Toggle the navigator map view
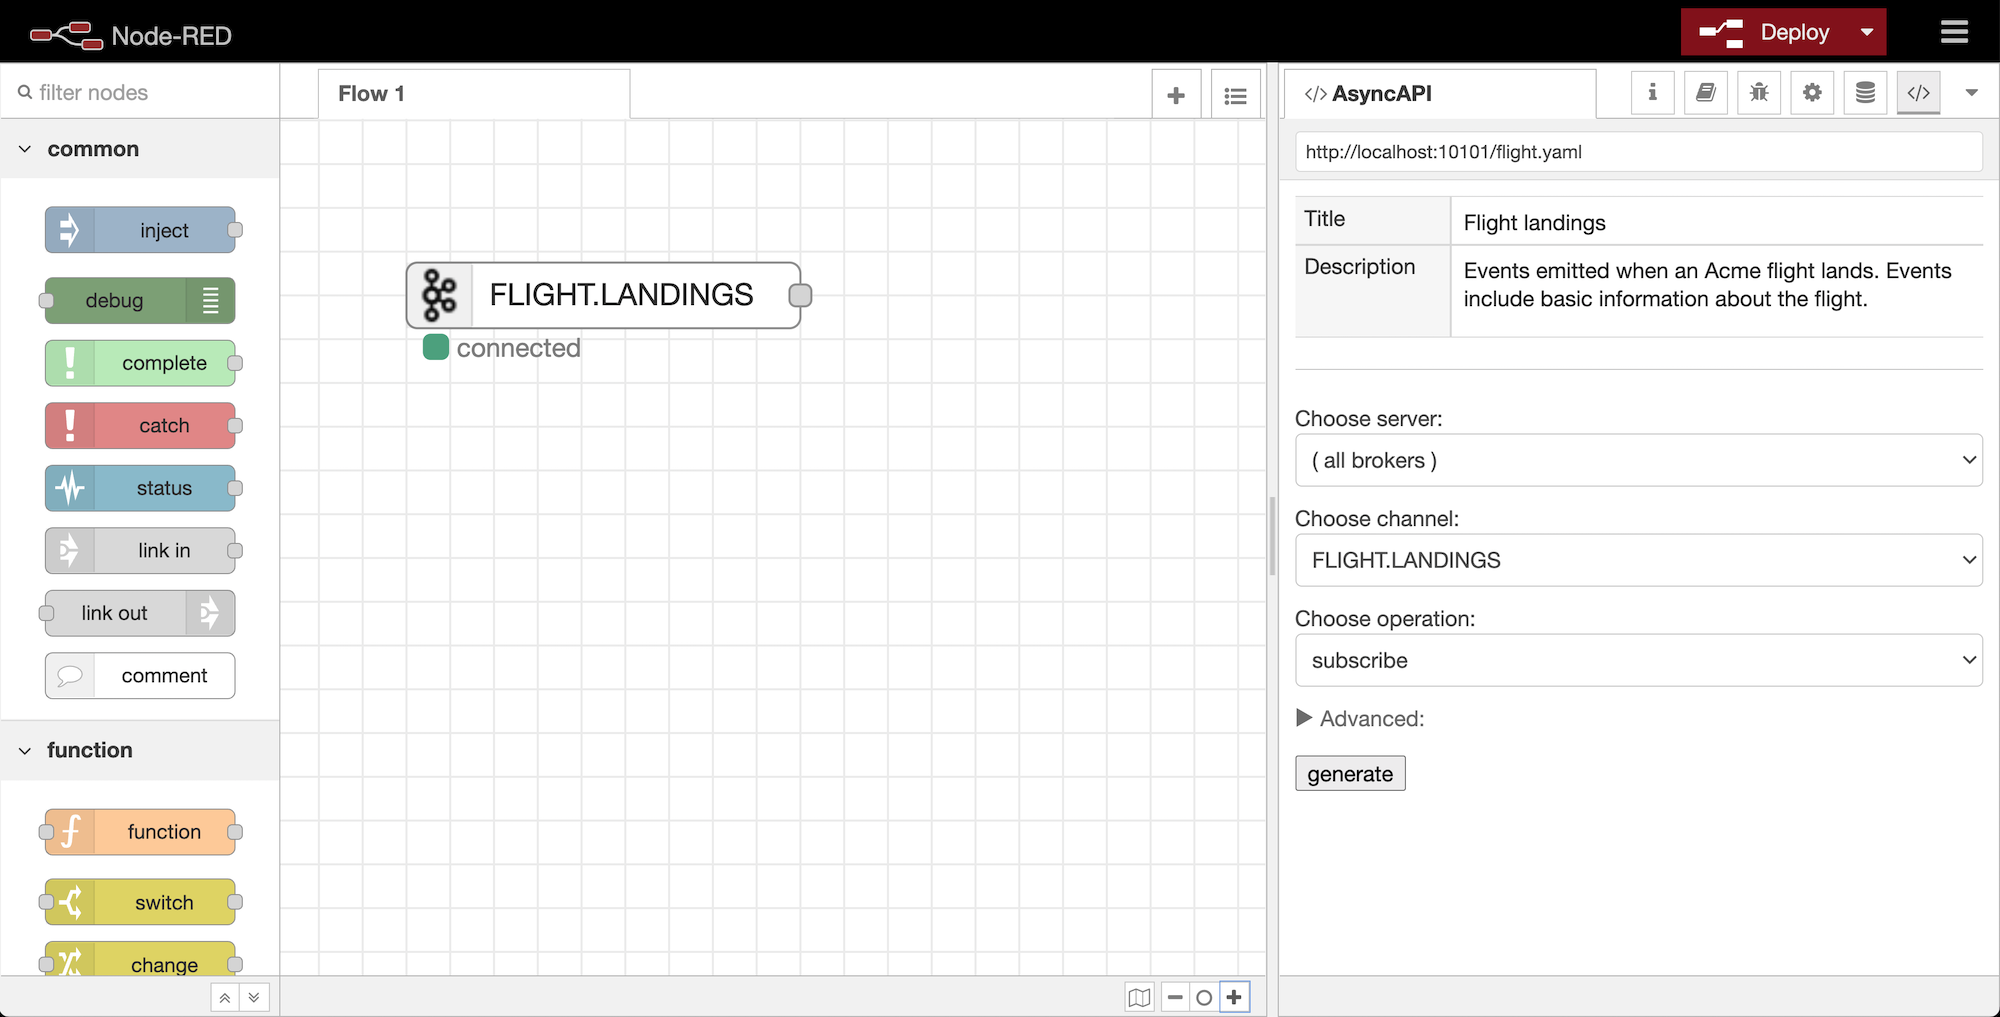Viewport: 2000px width, 1017px height. tap(1139, 997)
